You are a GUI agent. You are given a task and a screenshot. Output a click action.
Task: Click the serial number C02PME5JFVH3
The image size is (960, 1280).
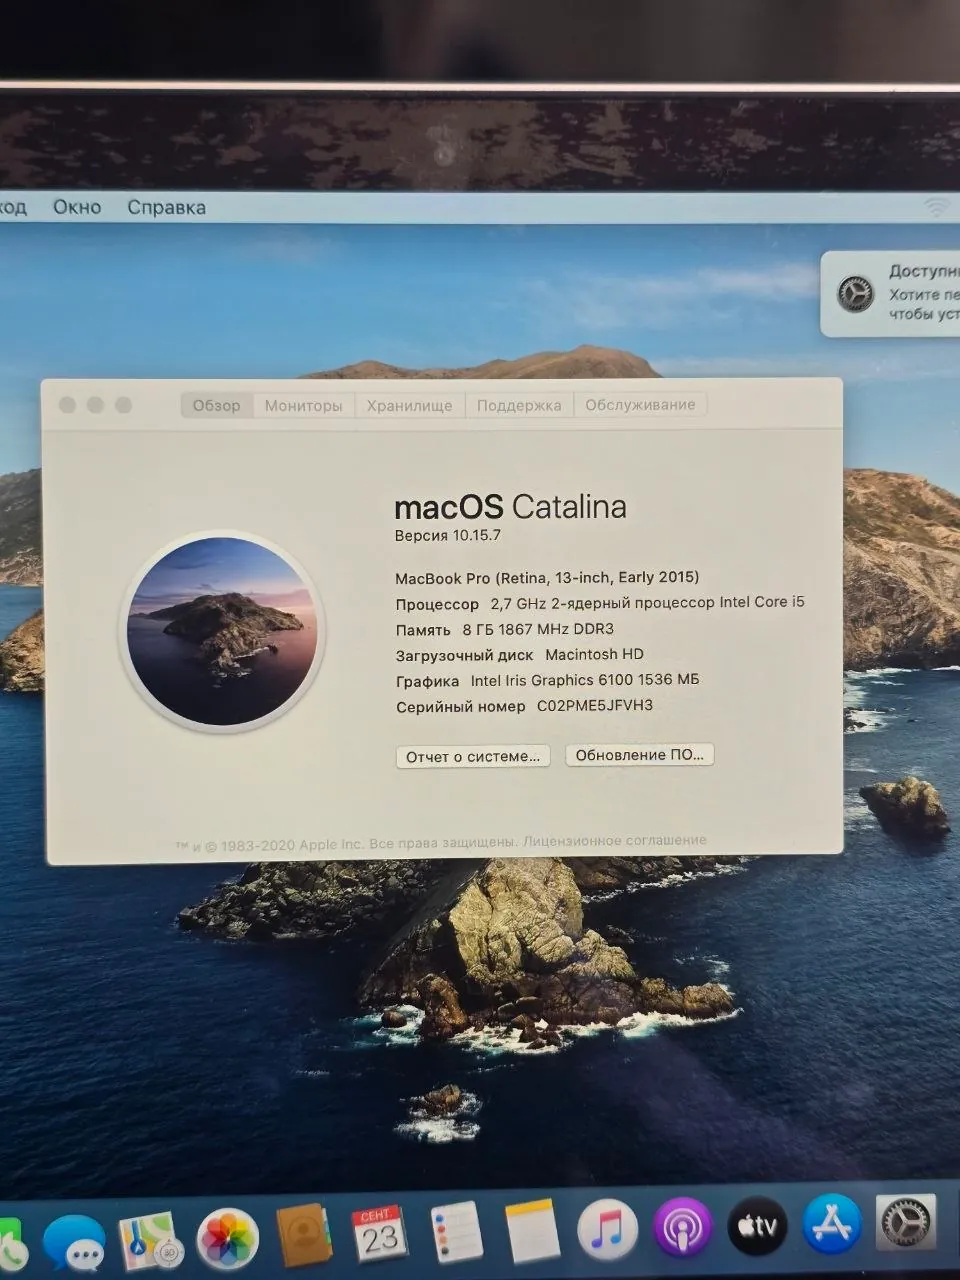click(595, 705)
